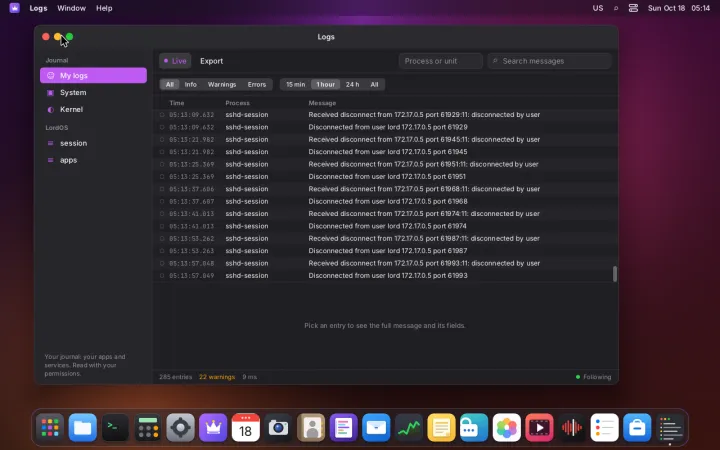This screenshot has height=450, width=720.
Task: Focus the Search messages field
Action: [550, 61]
